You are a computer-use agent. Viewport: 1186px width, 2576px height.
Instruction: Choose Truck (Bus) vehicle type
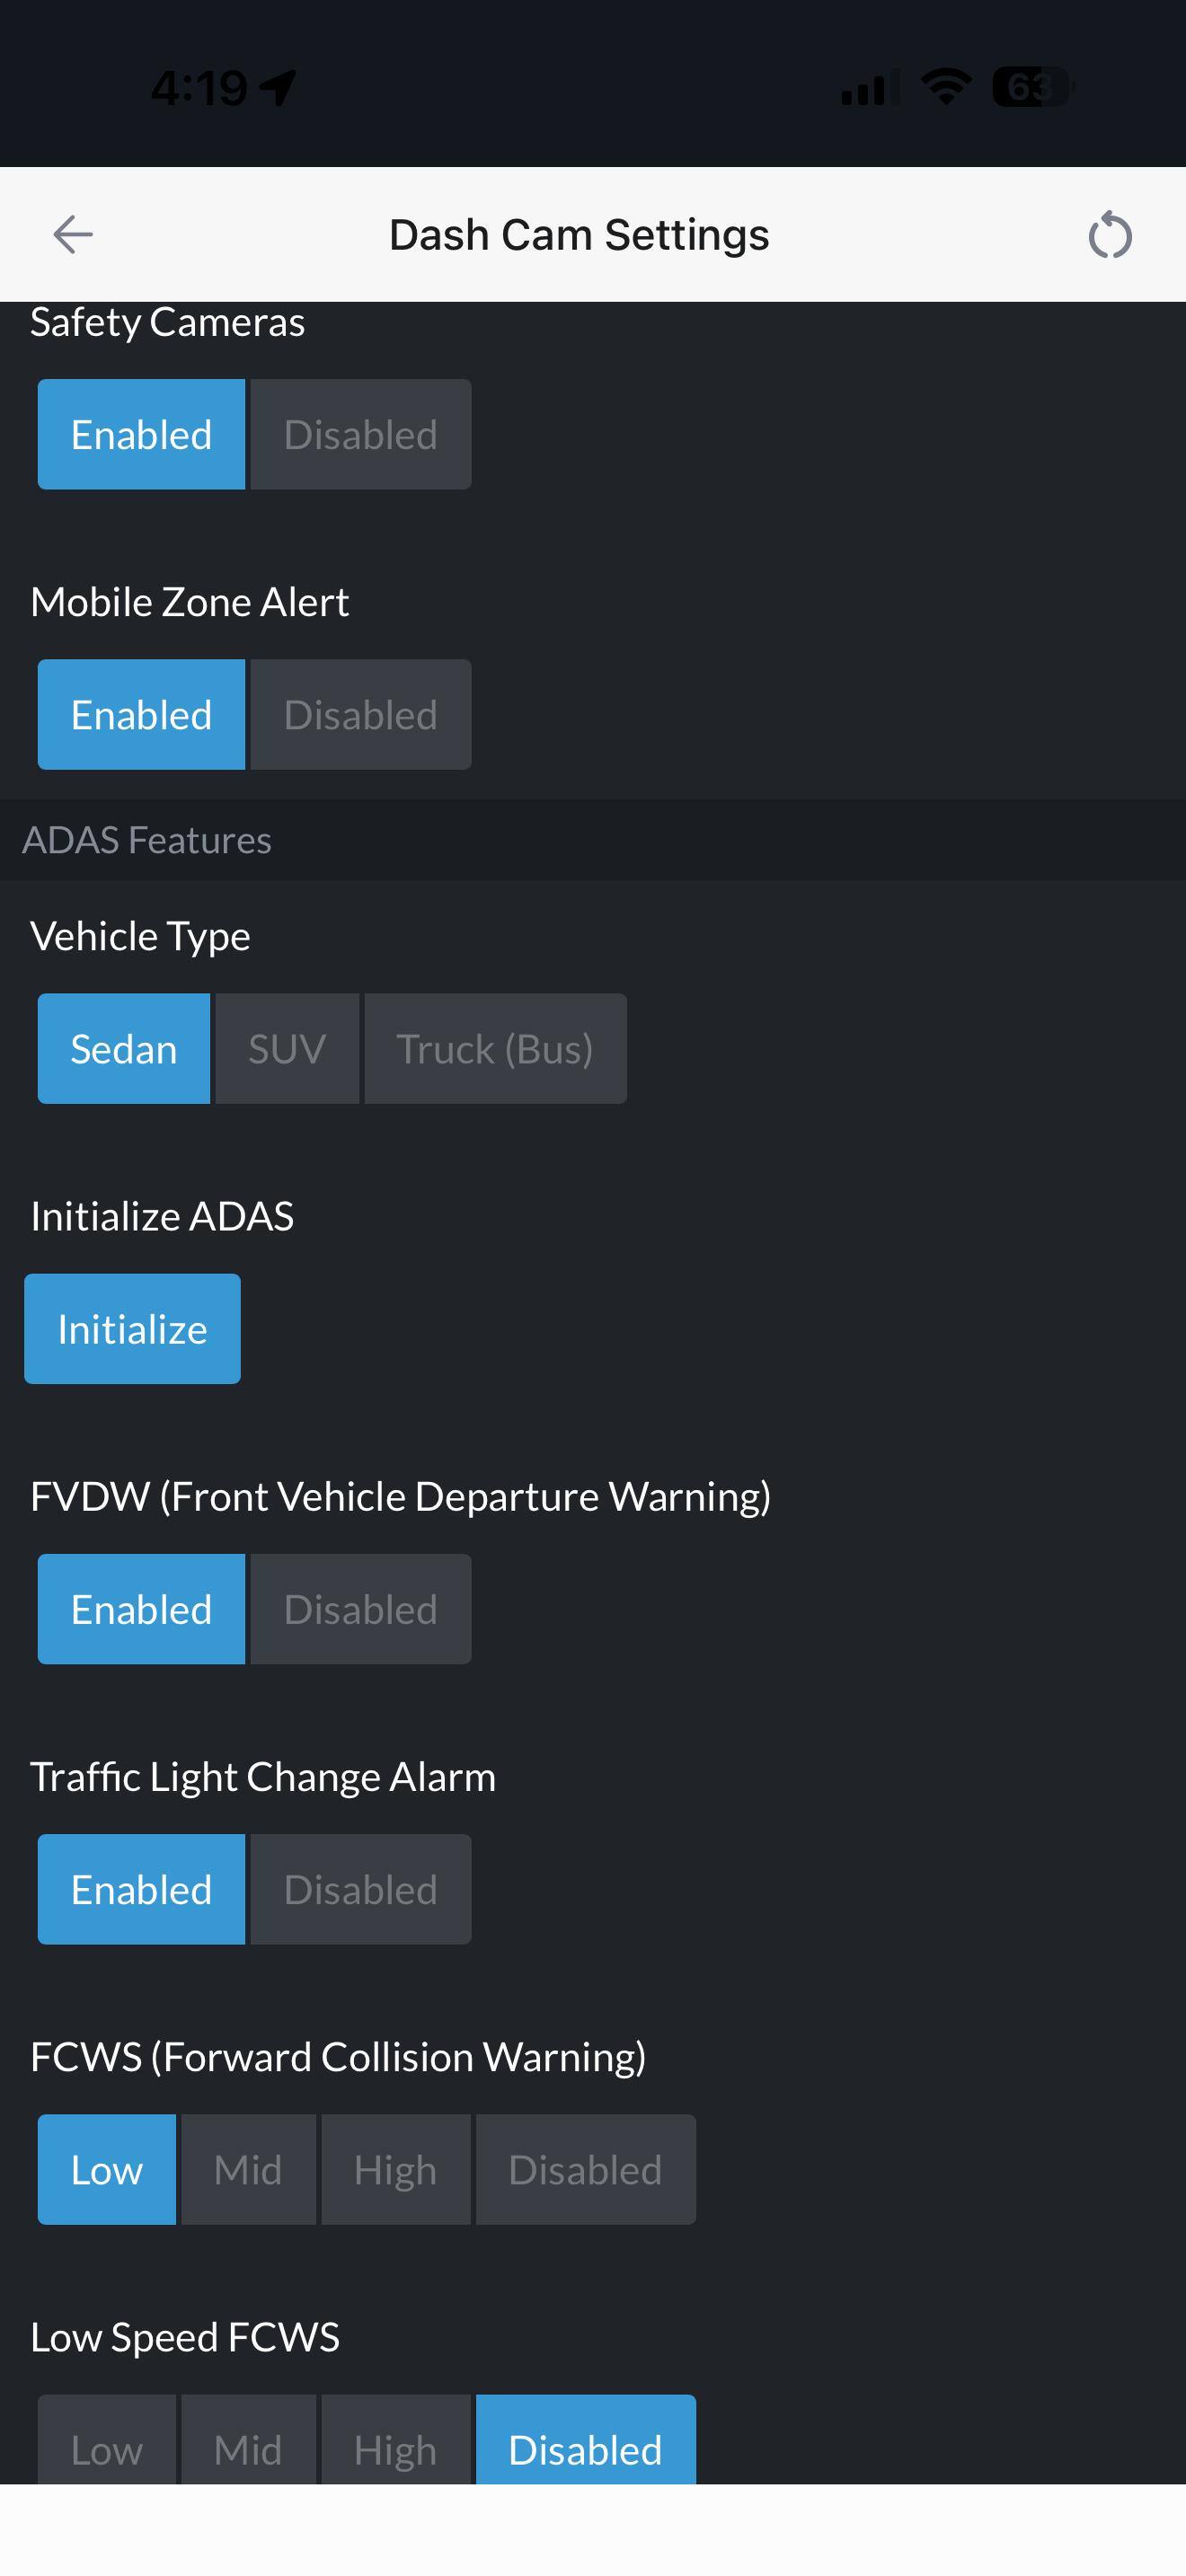[495, 1049]
